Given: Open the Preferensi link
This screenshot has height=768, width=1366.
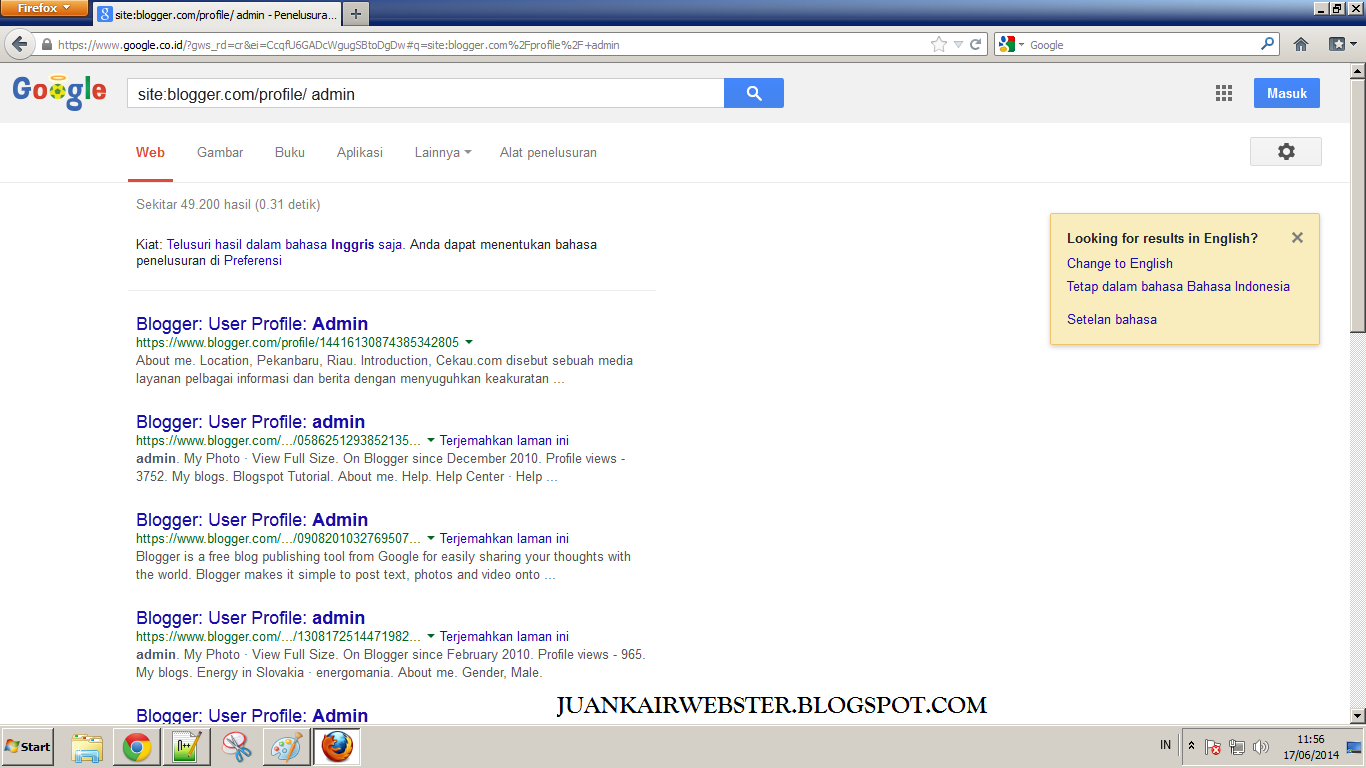Looking at the screenshot, I should 253,261.
